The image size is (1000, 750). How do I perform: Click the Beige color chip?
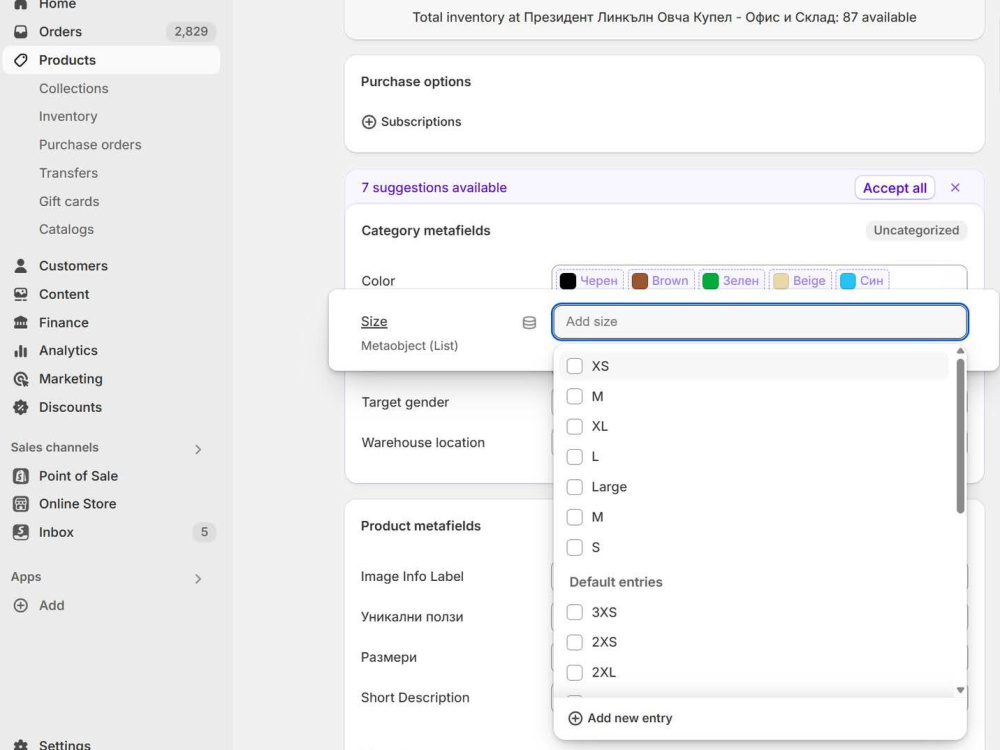point(800,281)
